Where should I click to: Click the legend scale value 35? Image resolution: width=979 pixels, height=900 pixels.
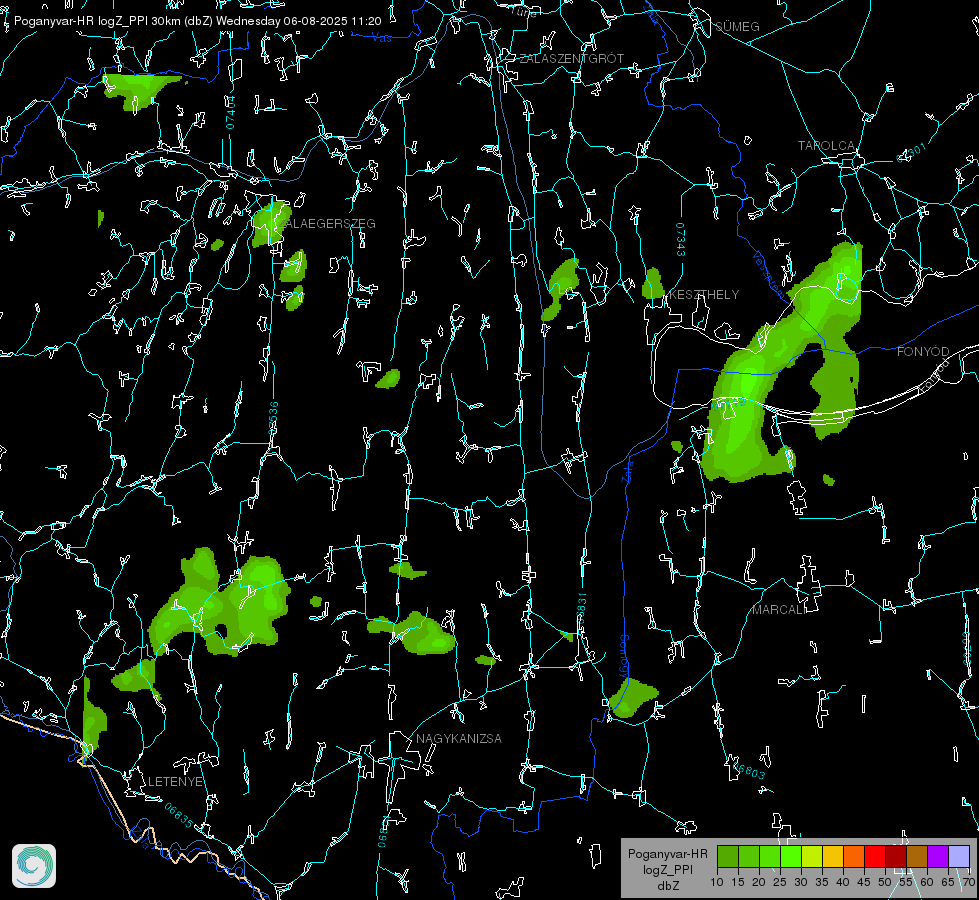822,883
